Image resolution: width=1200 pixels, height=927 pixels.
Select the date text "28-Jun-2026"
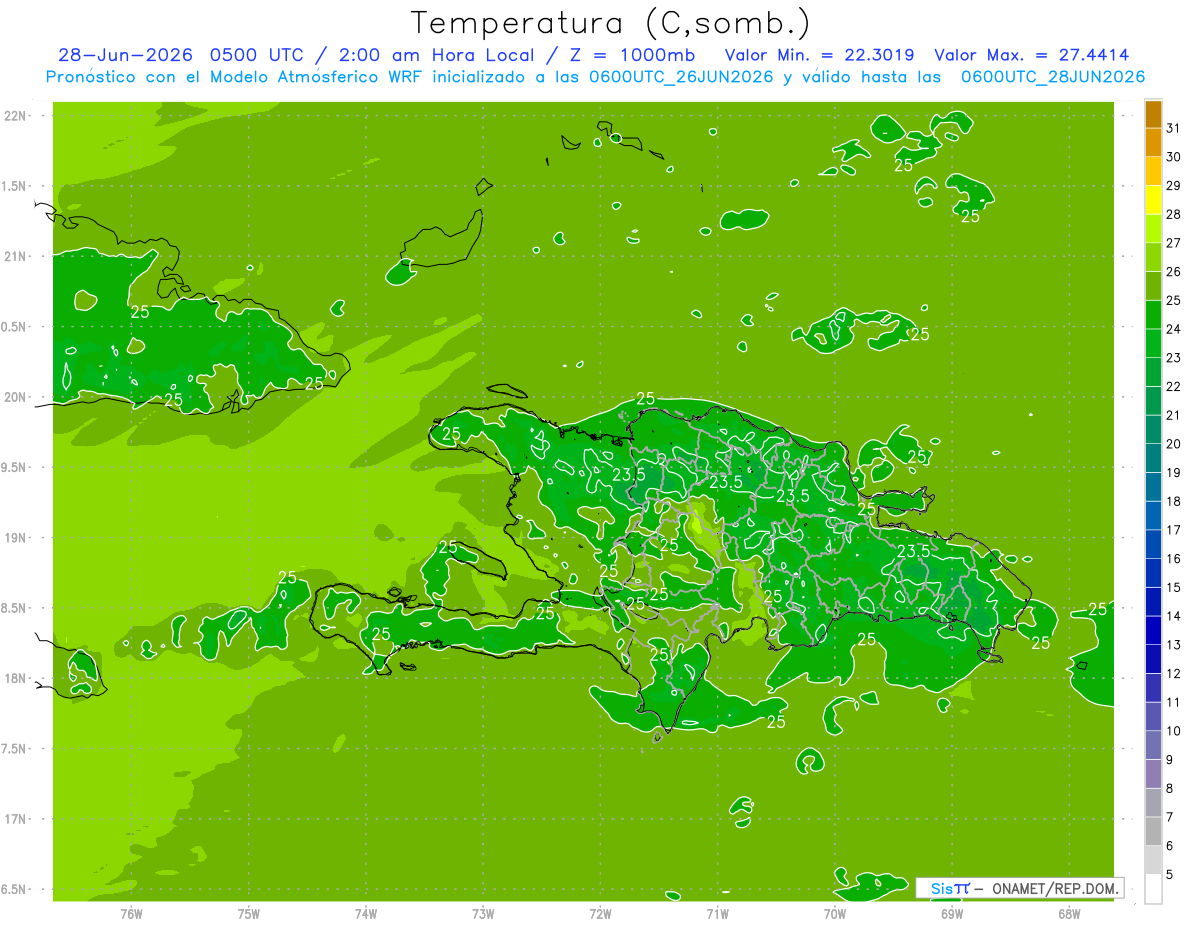pos(125,55)
